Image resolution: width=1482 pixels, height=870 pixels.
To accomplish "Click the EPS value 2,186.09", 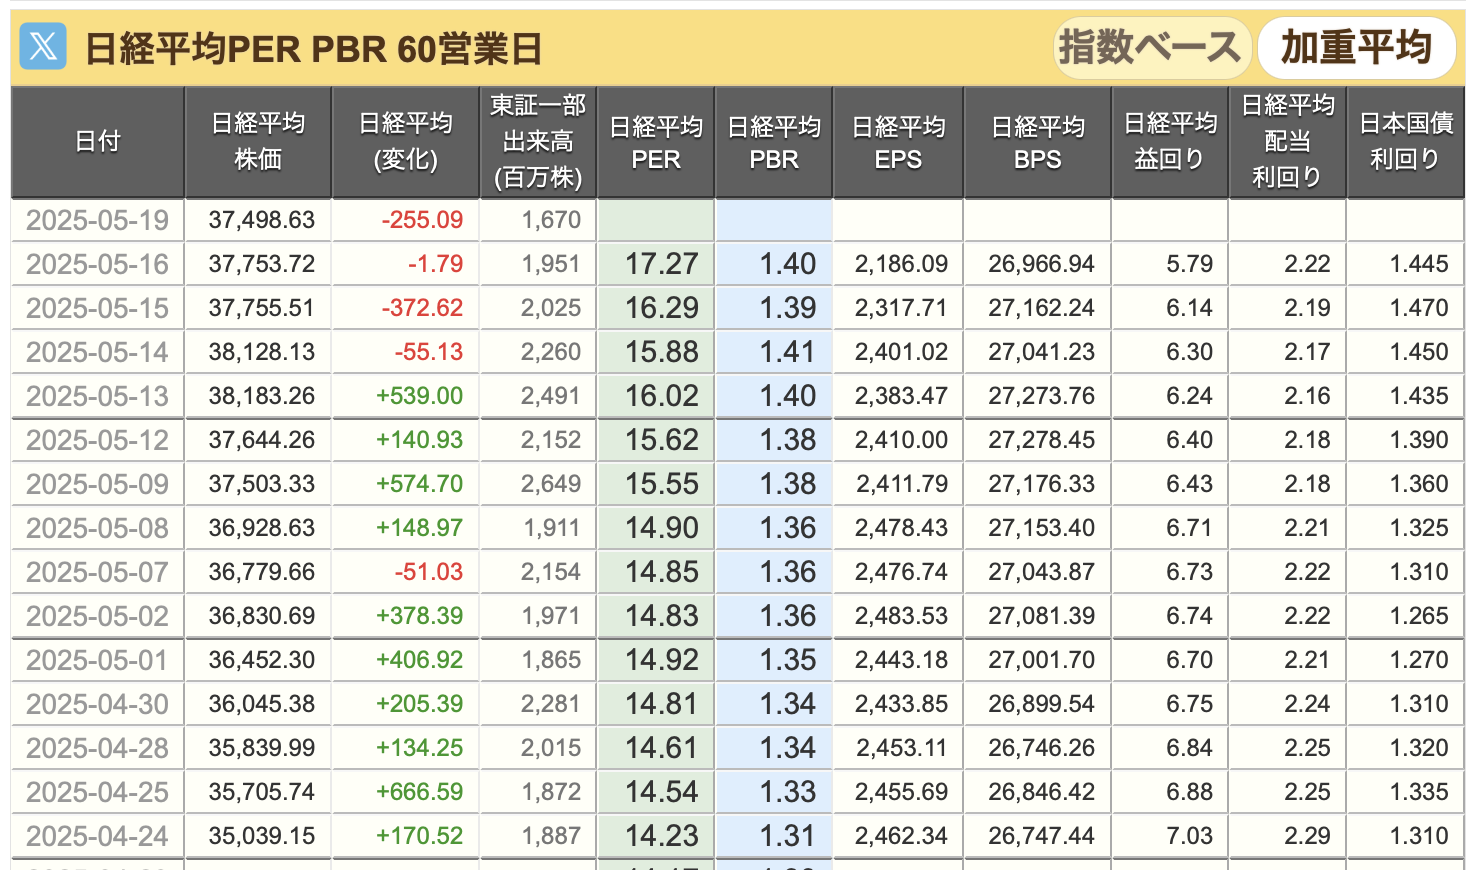I will [901, 264].
